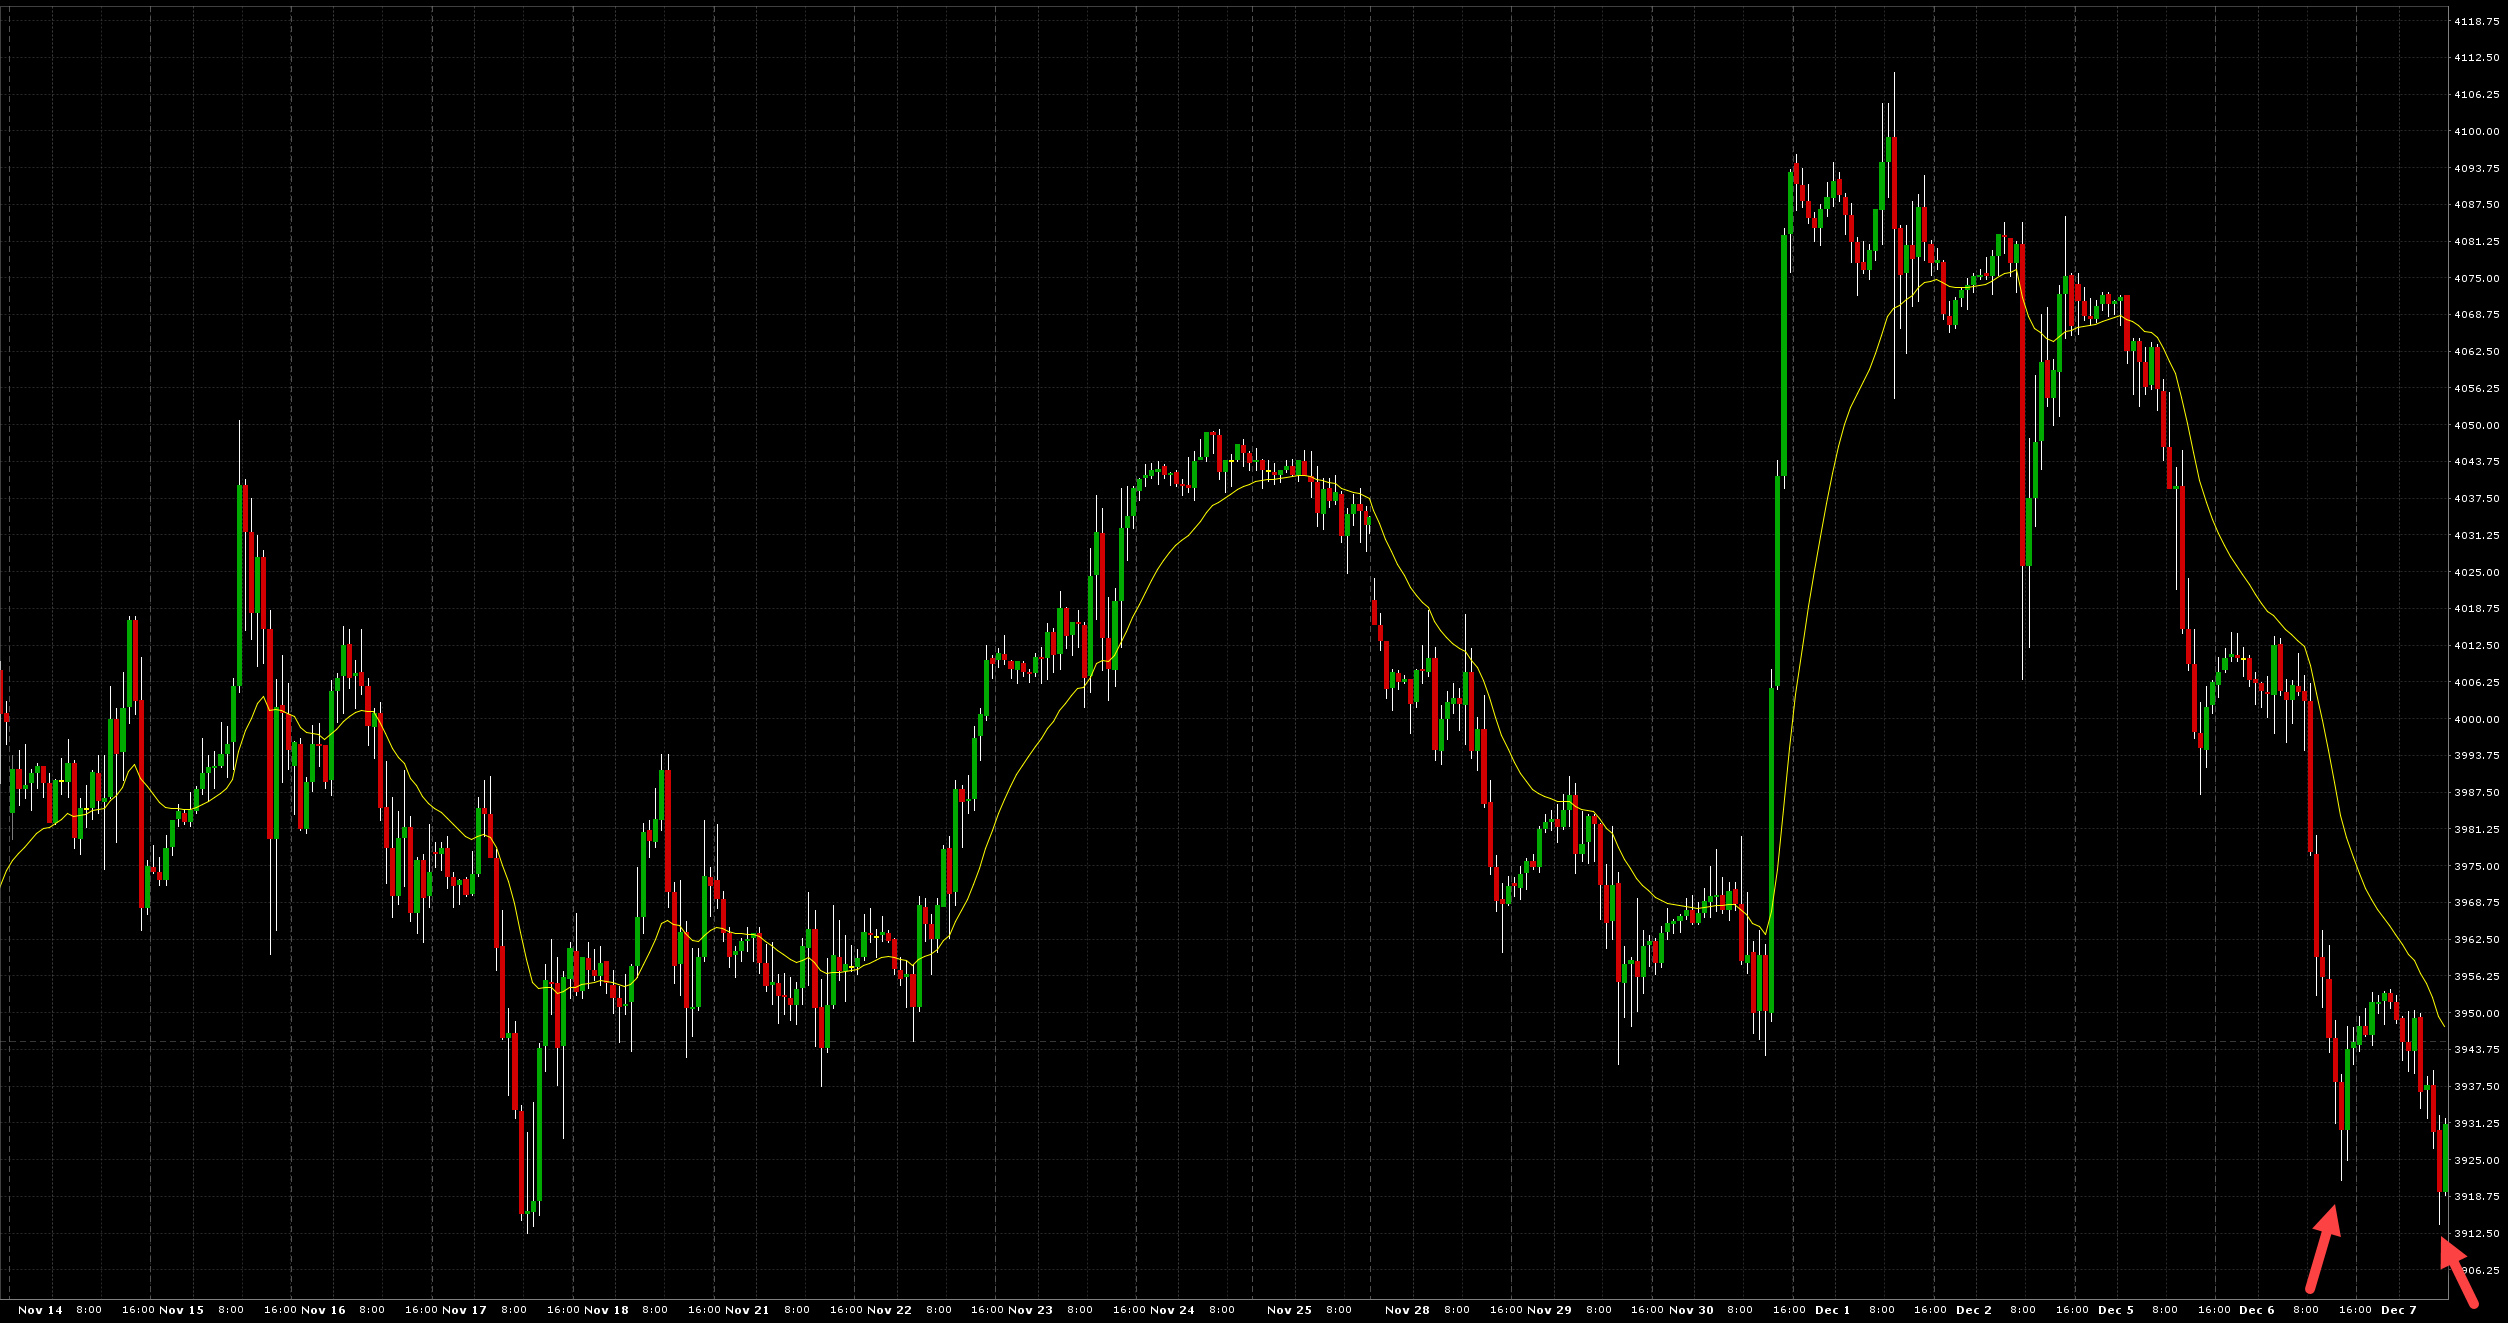This screenshot has width=2508, height=1323.
Task: Click the 4000.00 price axis label
Action: pos(2476,720)
